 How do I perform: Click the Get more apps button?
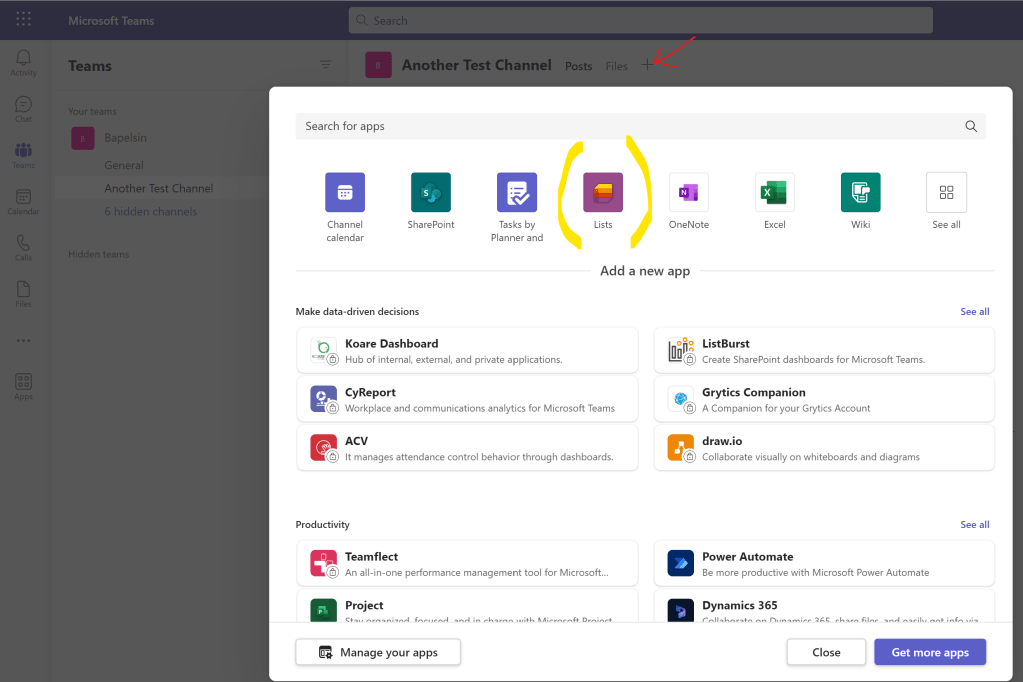point(929,652)
